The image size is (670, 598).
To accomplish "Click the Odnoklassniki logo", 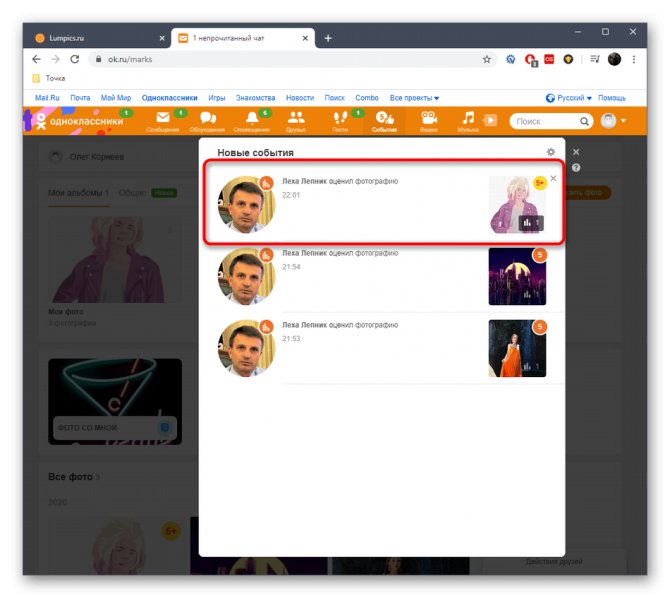I will pyautogui.click(x=79, y=121).
